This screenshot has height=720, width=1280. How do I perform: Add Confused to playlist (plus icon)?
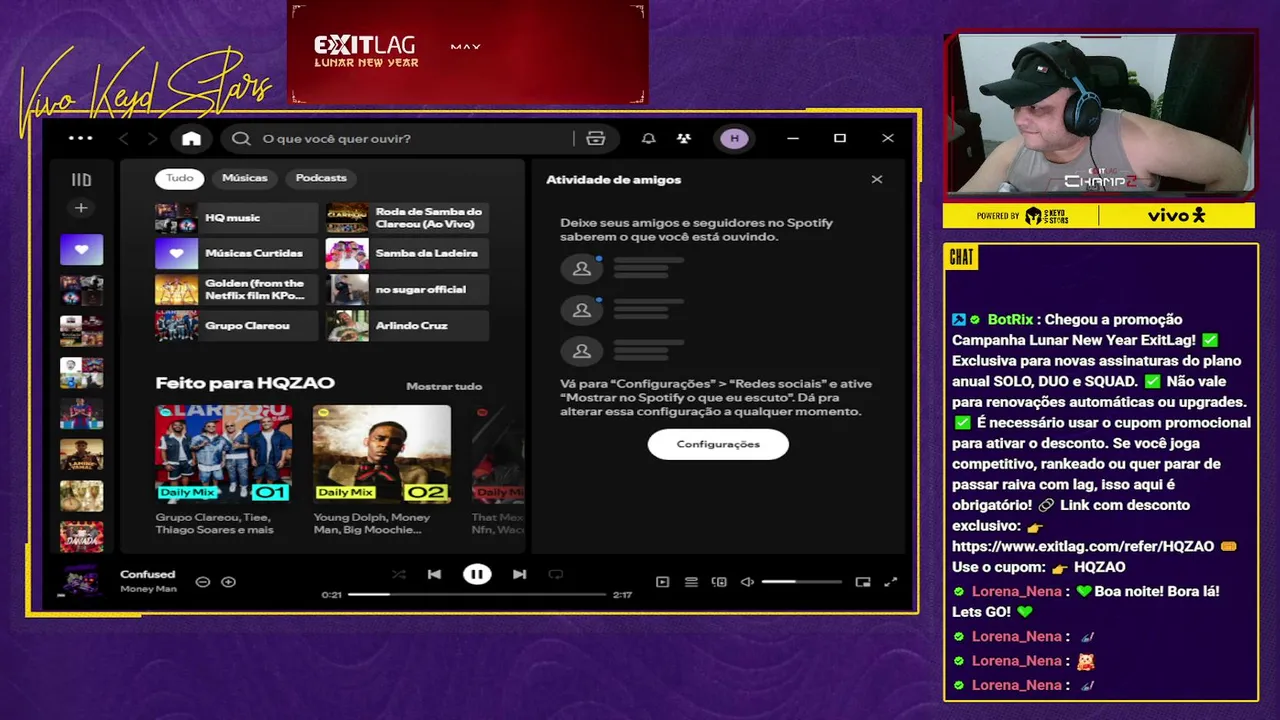pos(228,582)
